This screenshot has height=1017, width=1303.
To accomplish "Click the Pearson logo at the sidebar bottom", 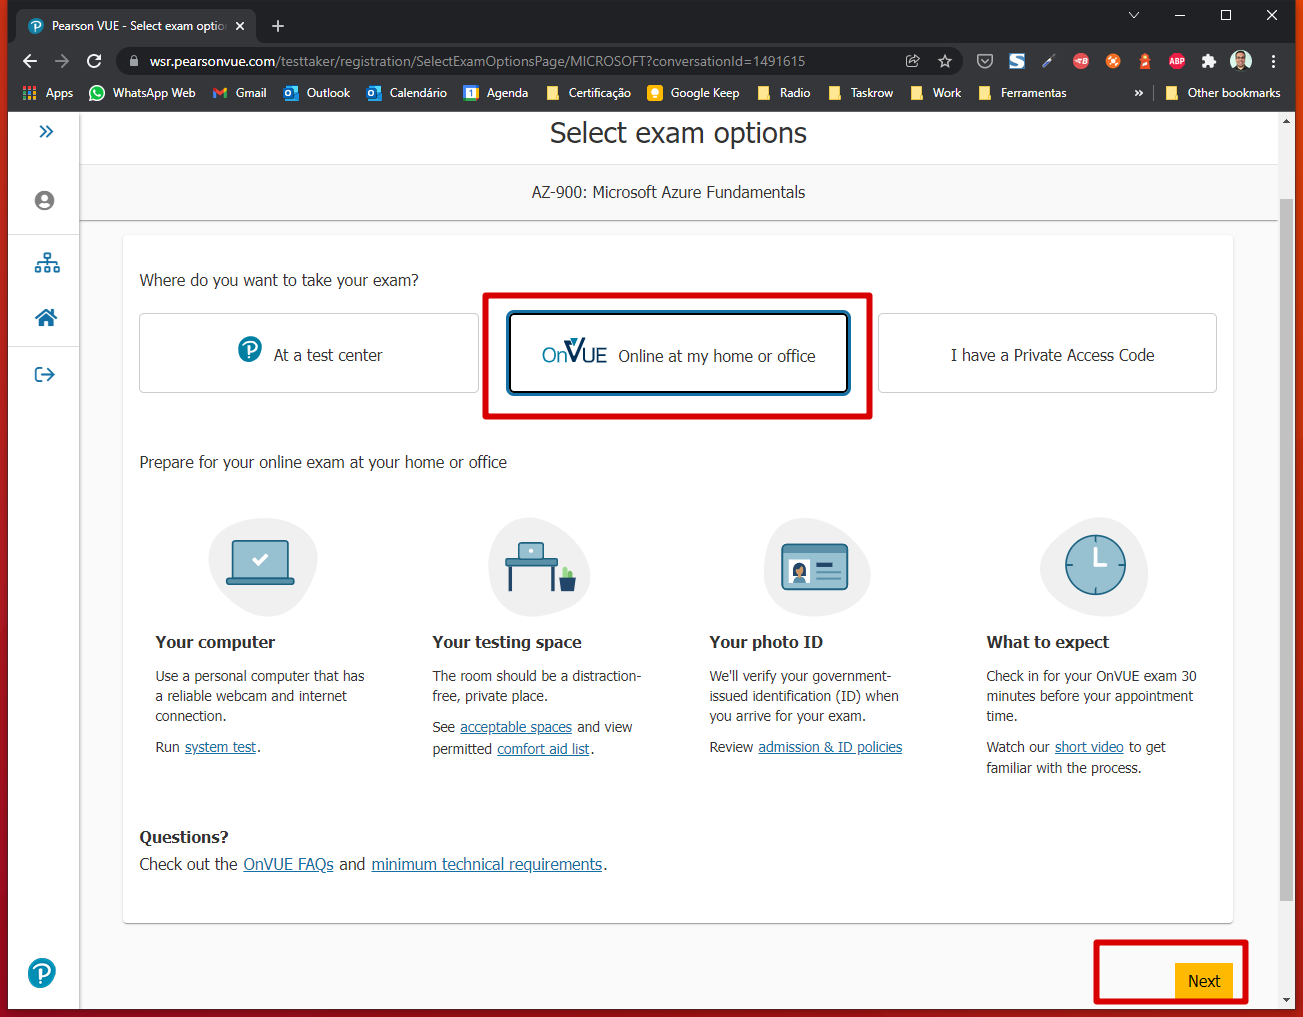I will (x=42, y=972).
